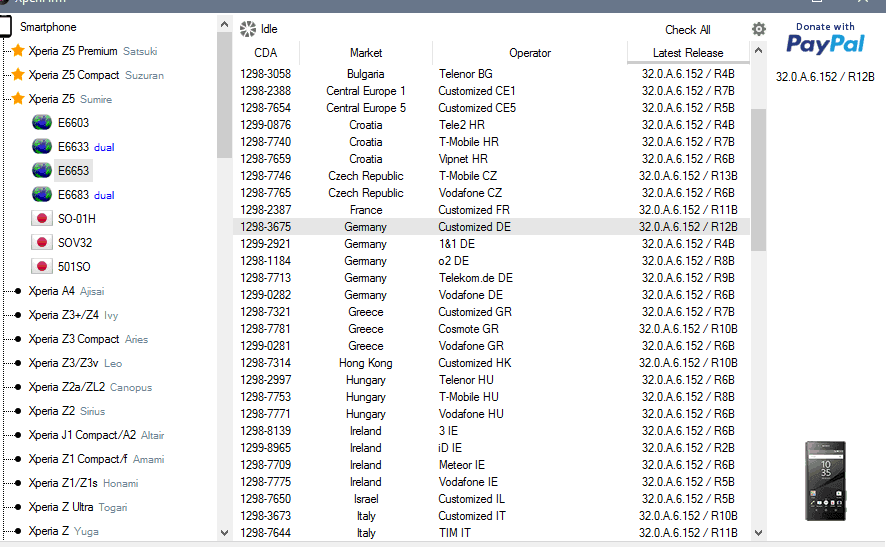Select the SOV32 model entry

(x=75, y=242)
